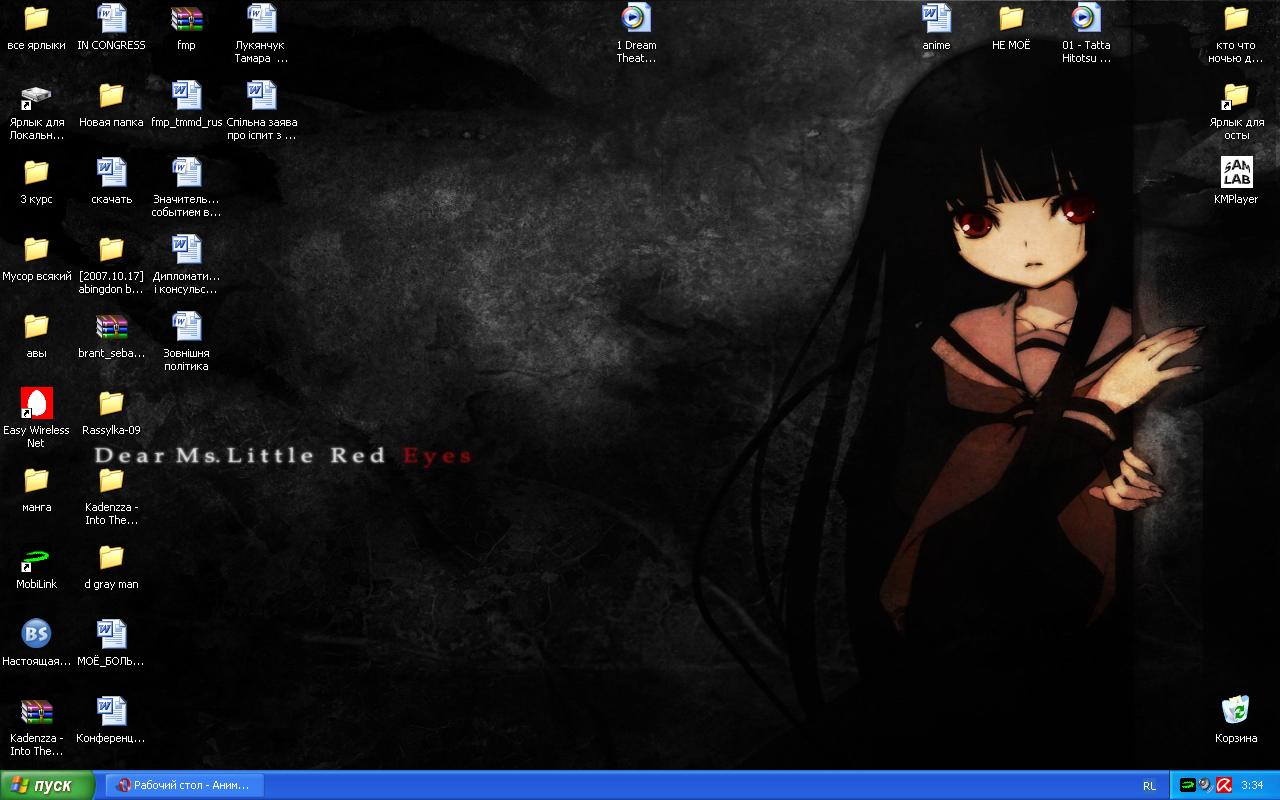Select the 'Значитель... событием' document icon

point(186,172)
